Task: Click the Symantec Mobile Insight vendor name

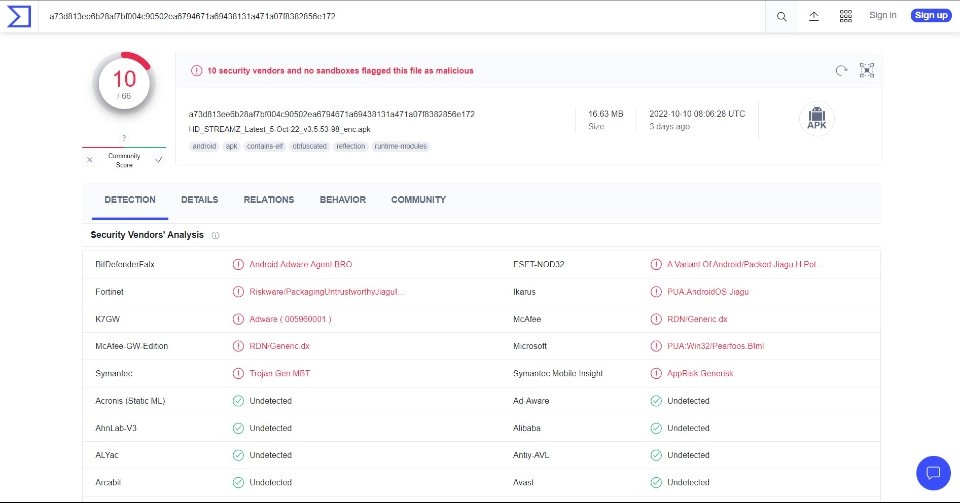Action: coord(558,373)
